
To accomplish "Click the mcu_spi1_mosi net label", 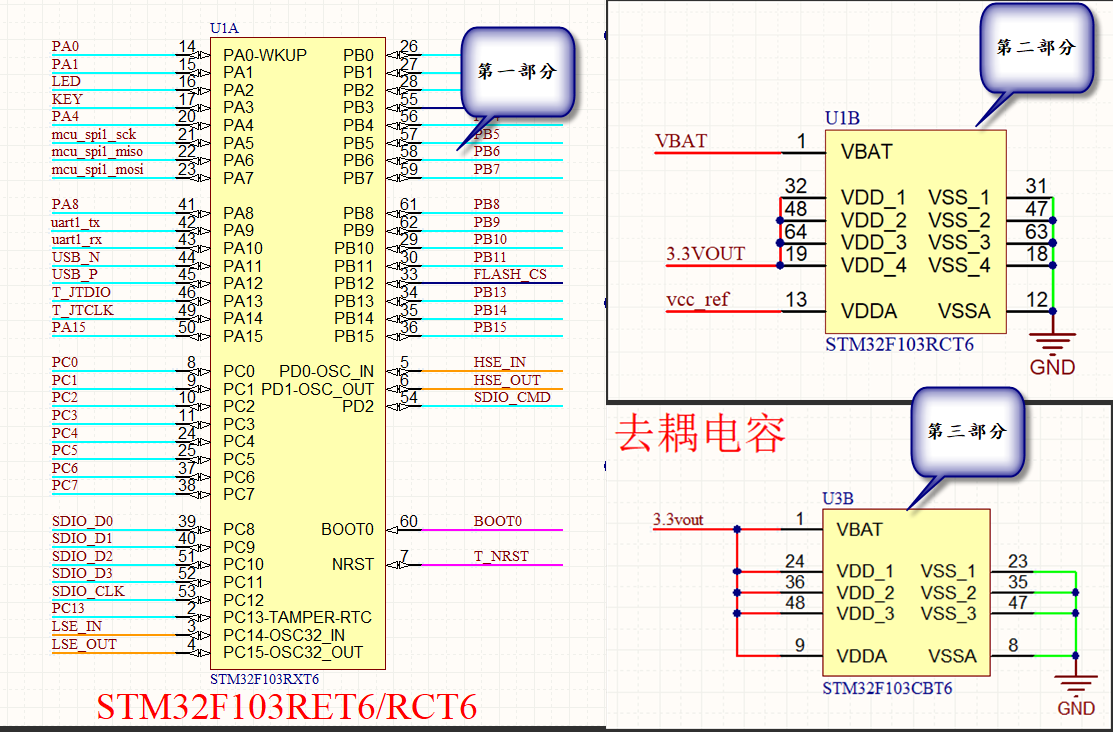I will pyautogui.click(x=97, y=170).
